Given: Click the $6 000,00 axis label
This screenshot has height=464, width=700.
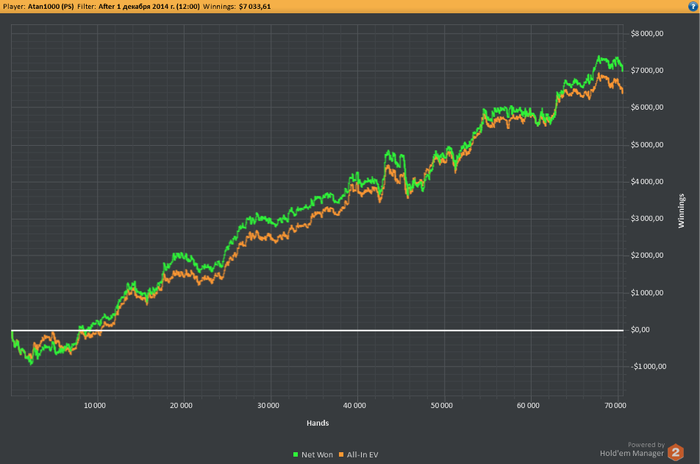Looking at the screenshot, I should (647, 107).
